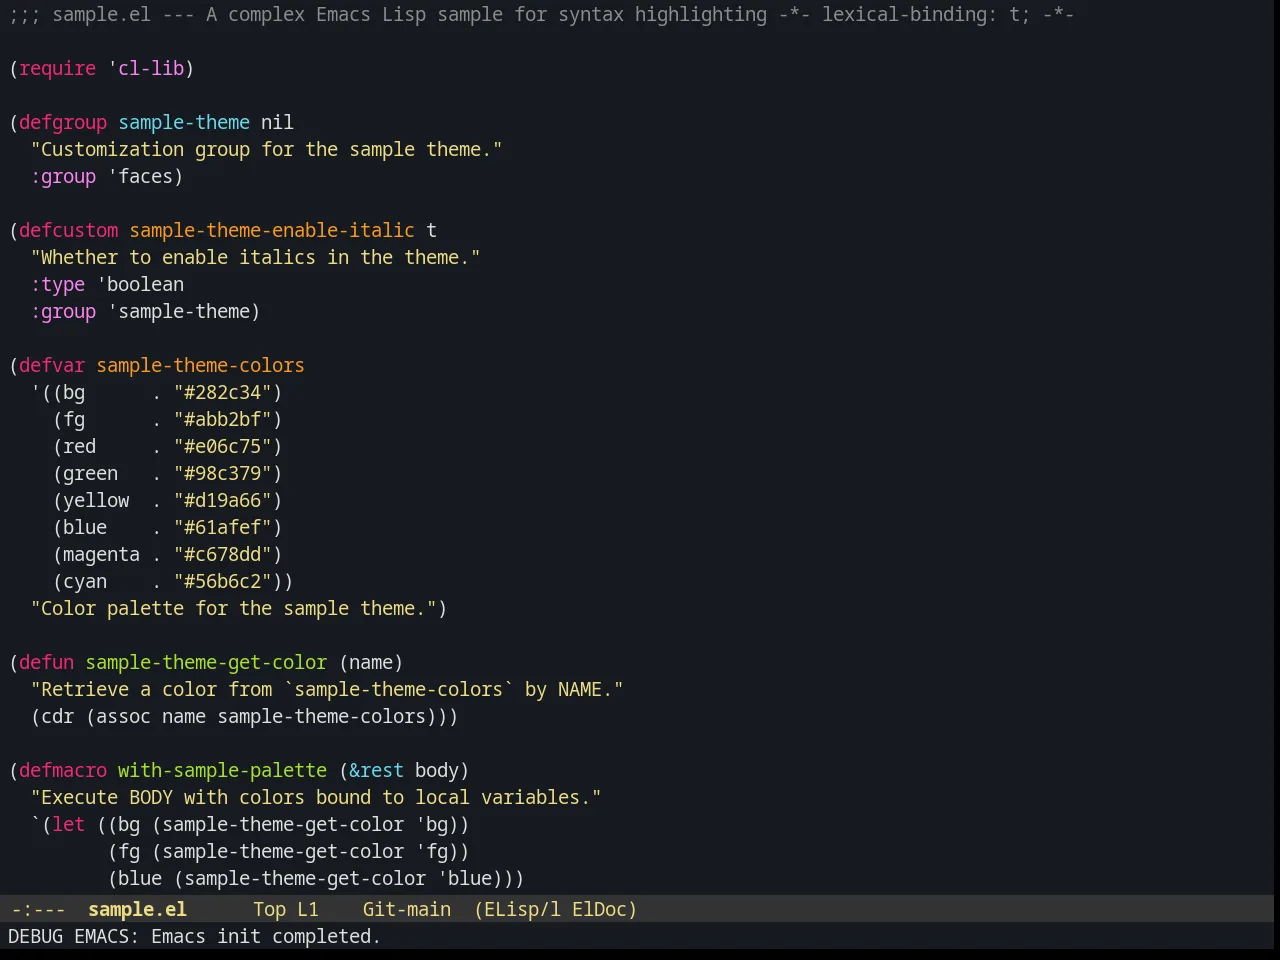Click ':group' keyword before 'faces

pos(63,176)
